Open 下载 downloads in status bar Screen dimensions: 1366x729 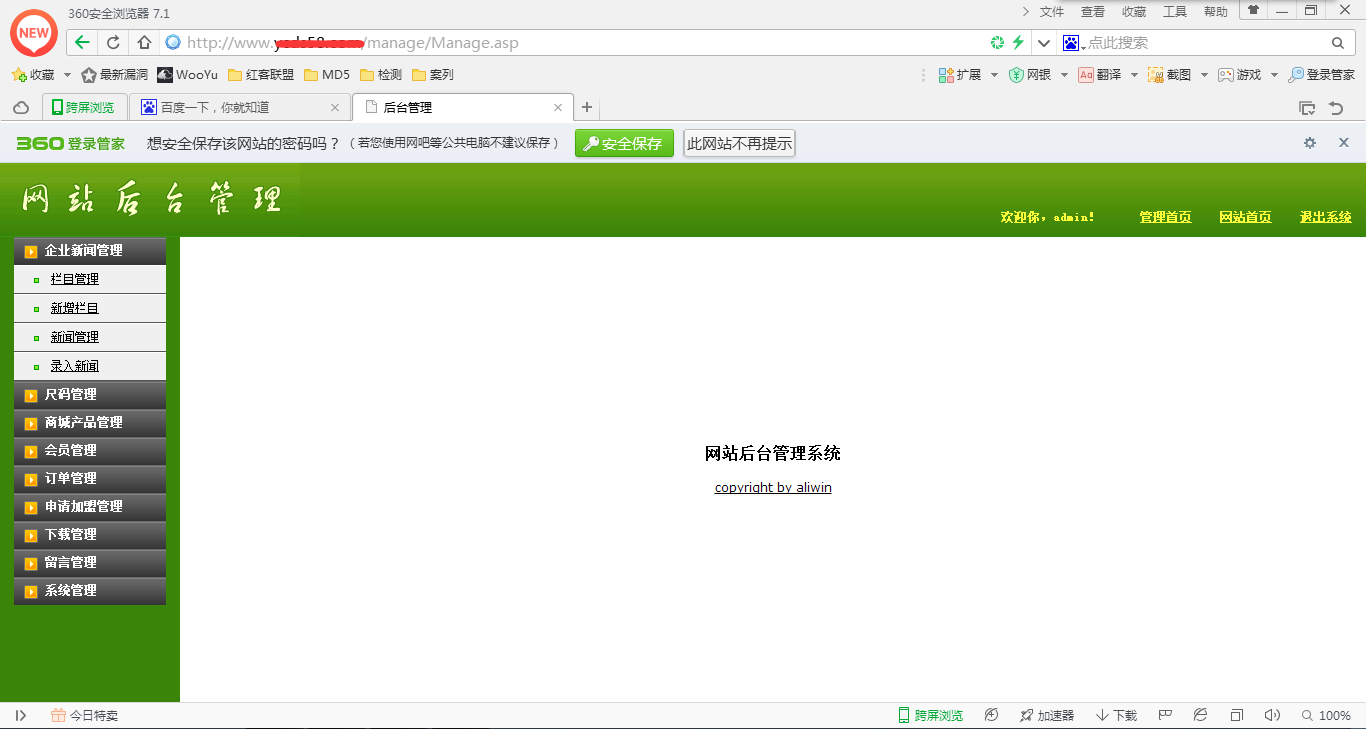click(x=1117, y=716)
